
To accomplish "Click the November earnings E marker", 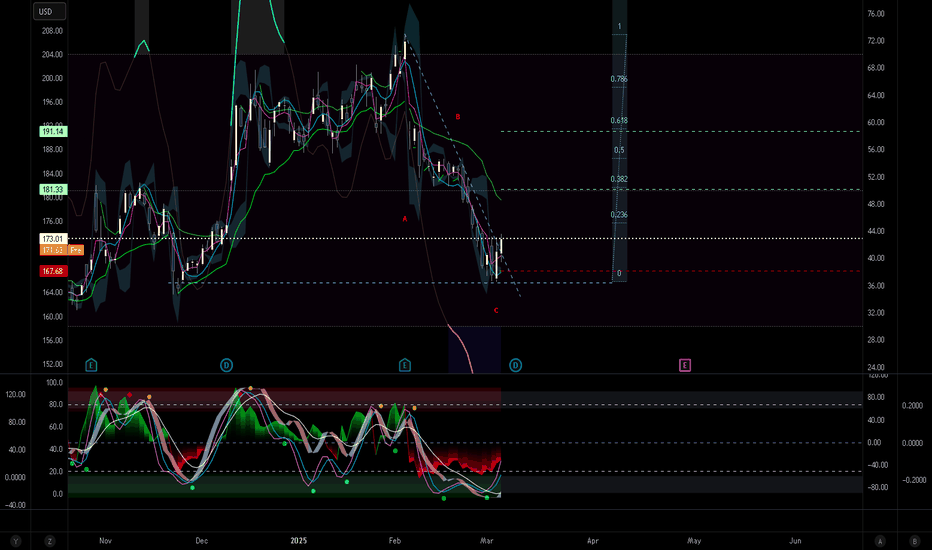I will point(91,365).
